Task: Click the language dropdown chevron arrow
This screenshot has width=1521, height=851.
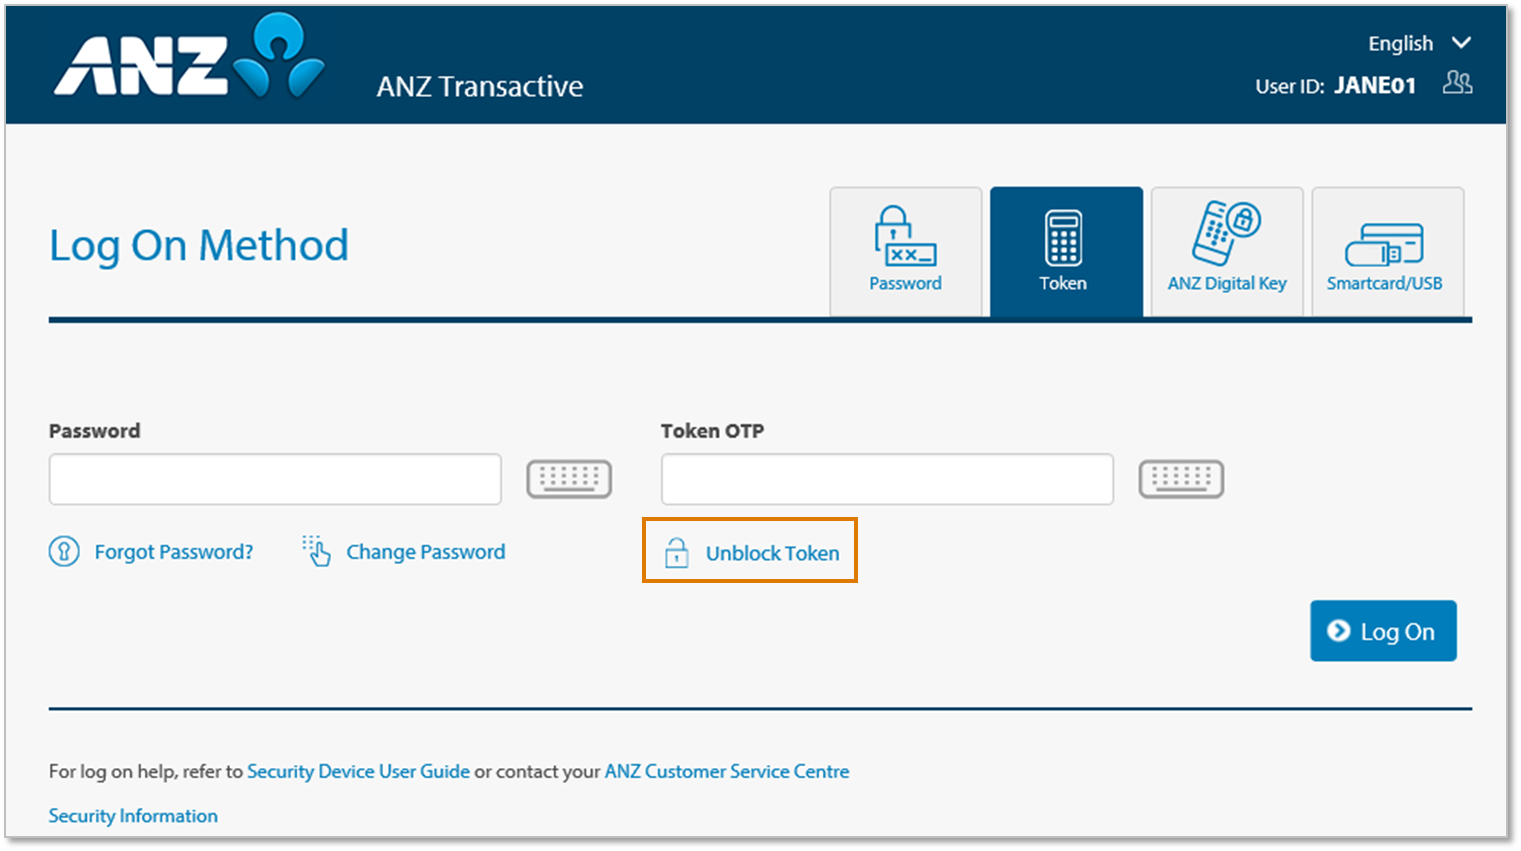Action: [1461, 43]
